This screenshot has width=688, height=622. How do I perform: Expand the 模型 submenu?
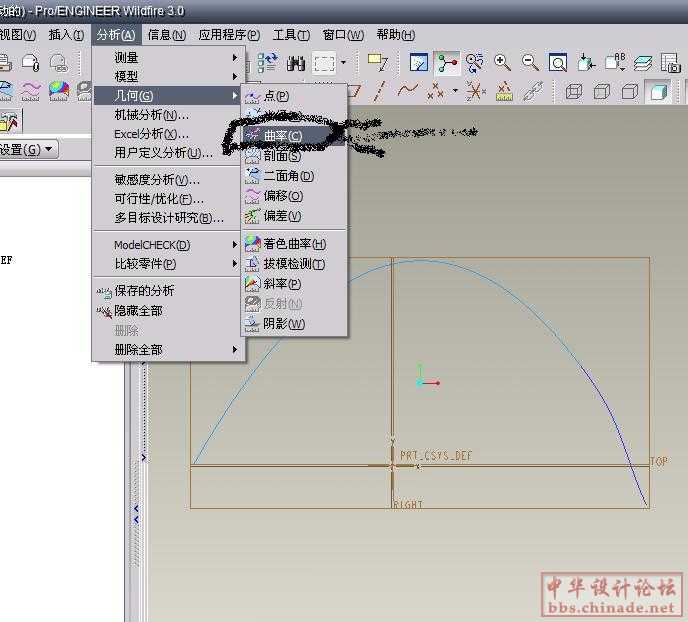[168, 76]
